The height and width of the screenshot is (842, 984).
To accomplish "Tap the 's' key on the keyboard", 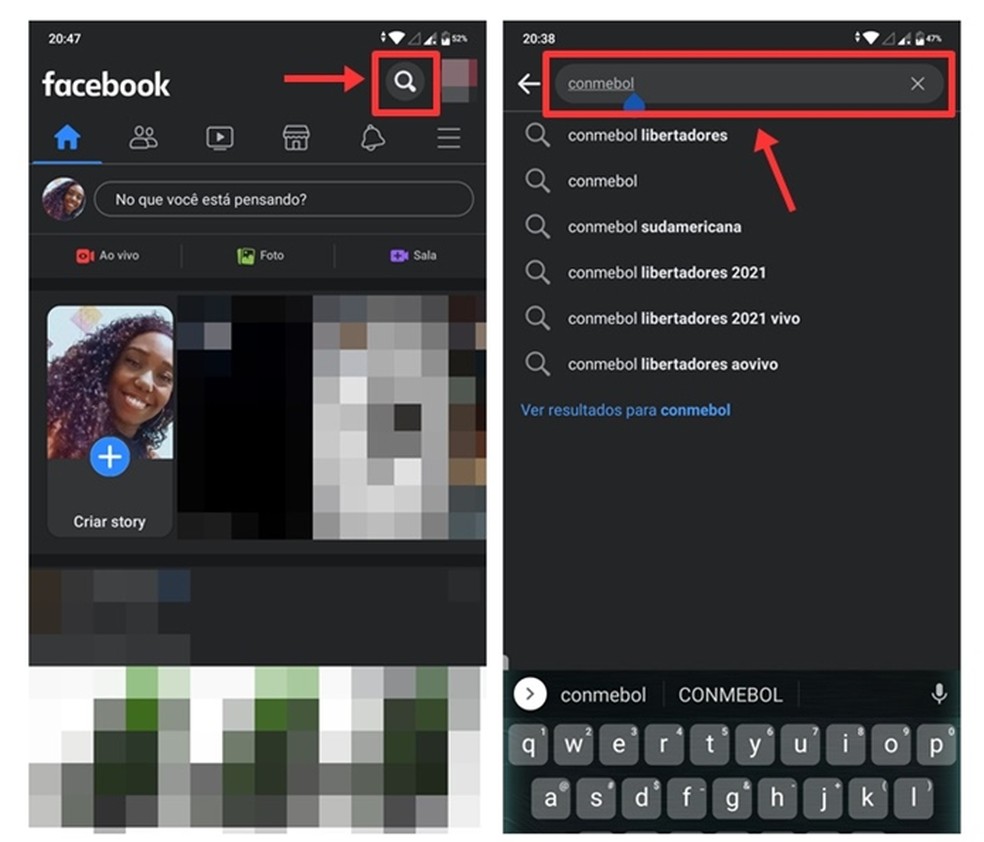I will click(x=596, y=798).
